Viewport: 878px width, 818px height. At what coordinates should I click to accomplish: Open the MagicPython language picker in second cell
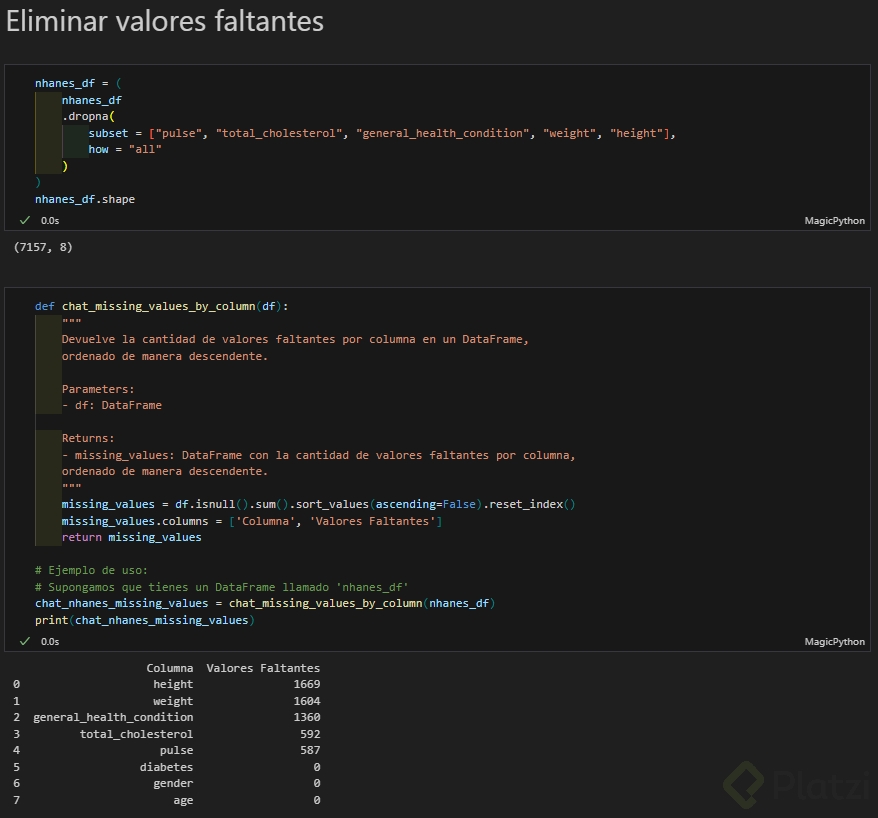[x=834, y=641]
